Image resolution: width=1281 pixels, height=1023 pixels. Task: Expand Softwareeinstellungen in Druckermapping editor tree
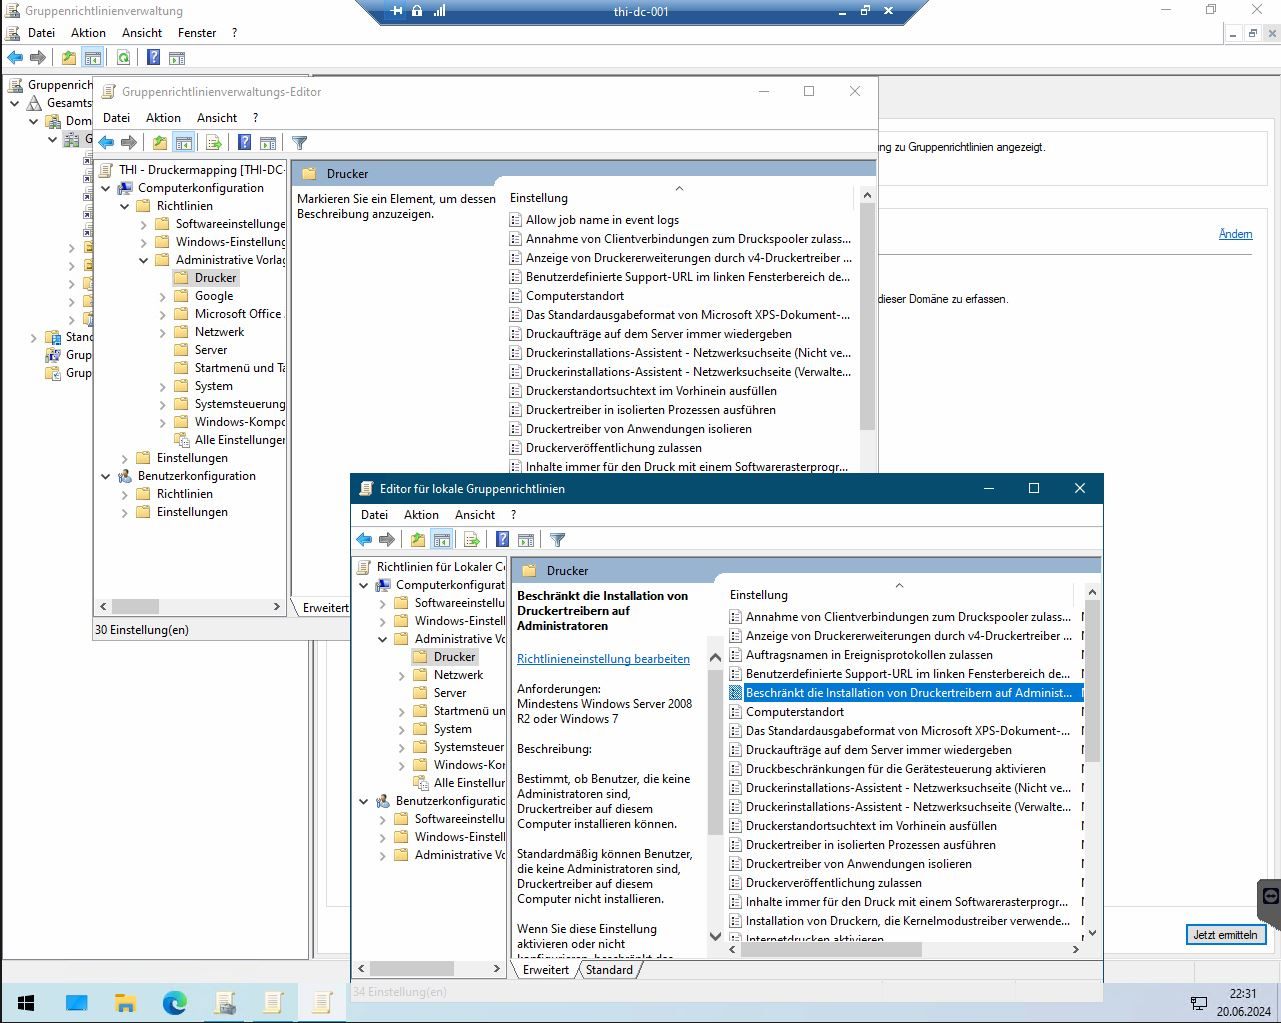point(144,224)
